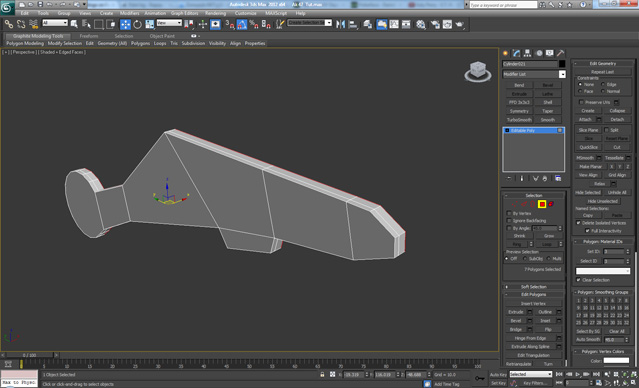
Task: Select the Edge constraint radio button
Action: click(x=603, y=84)
